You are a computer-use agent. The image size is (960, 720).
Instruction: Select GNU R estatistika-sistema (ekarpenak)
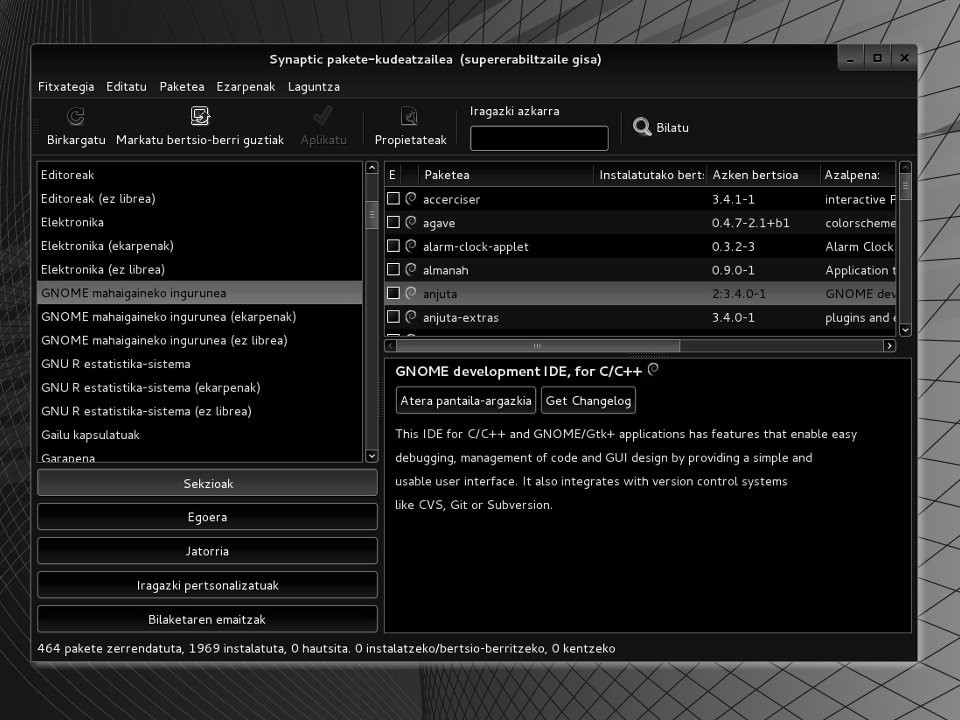[x=200, y=388]
